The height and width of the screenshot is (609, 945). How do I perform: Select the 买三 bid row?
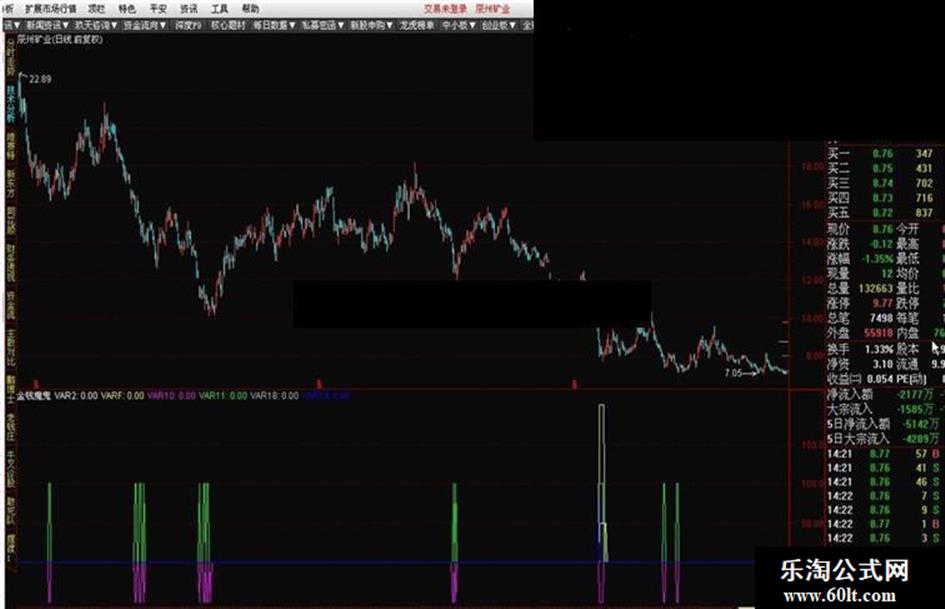(x=883, y=183)
